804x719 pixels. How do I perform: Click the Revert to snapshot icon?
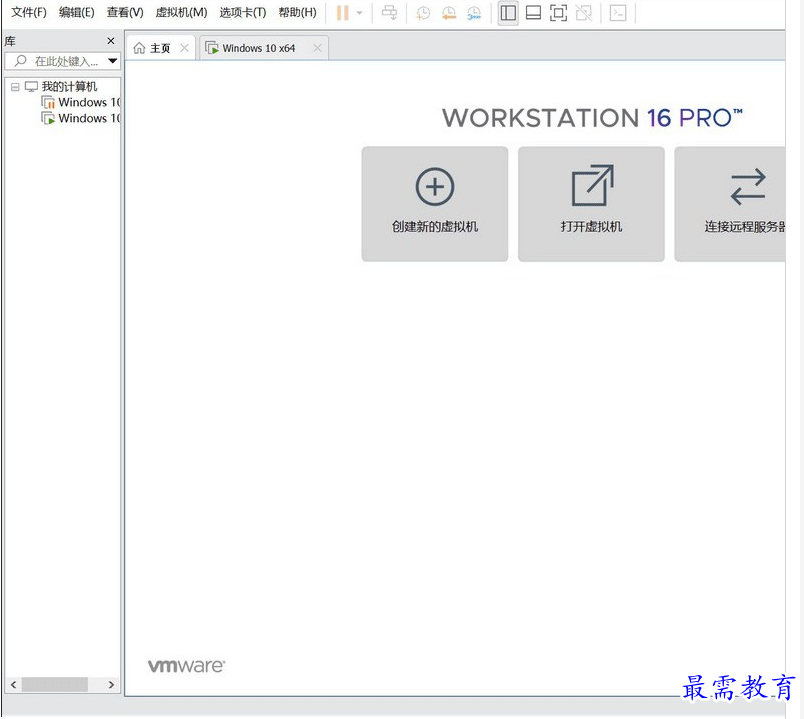click(x=449, y=13)
